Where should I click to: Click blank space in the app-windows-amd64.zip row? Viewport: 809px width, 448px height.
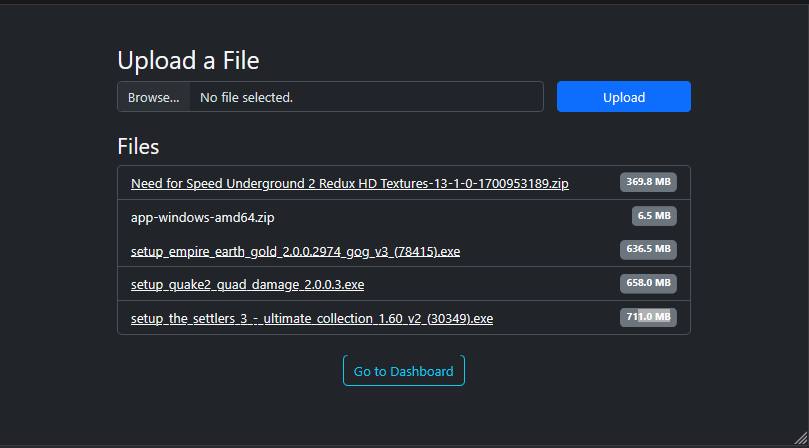click(450, 217)
